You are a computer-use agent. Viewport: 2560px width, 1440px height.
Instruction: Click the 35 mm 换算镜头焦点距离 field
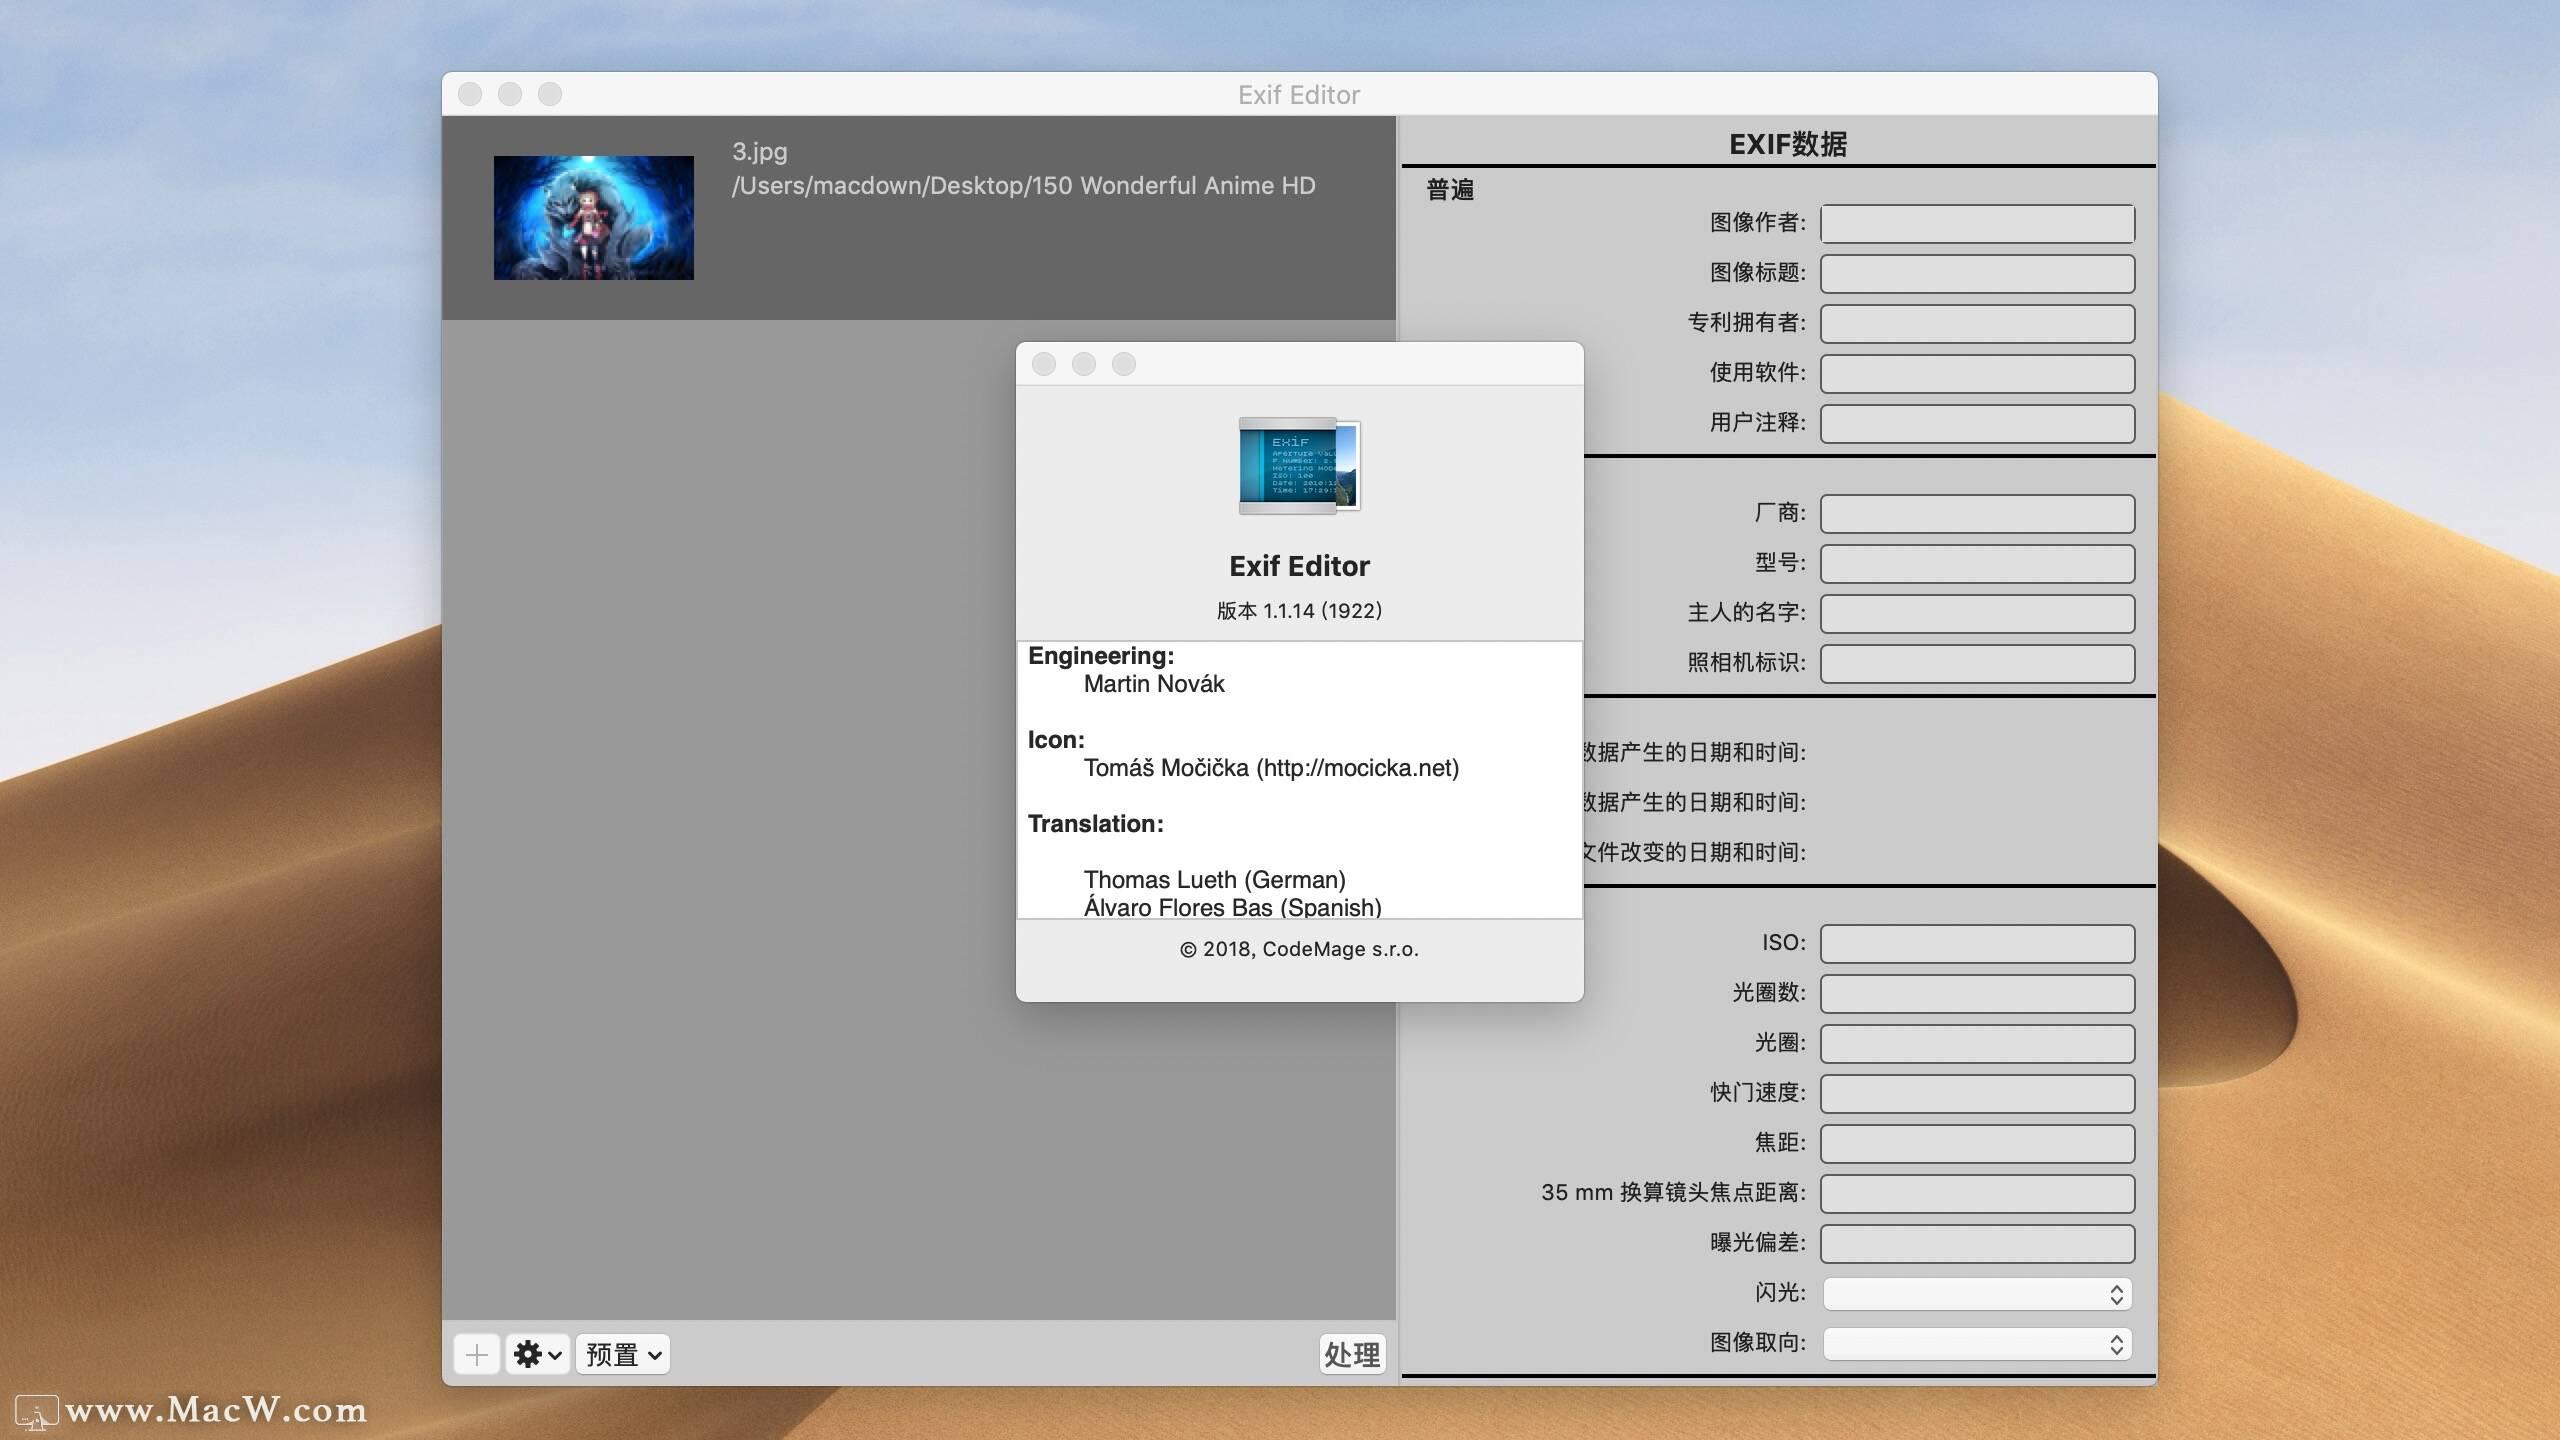(x=1977, y=1194)
